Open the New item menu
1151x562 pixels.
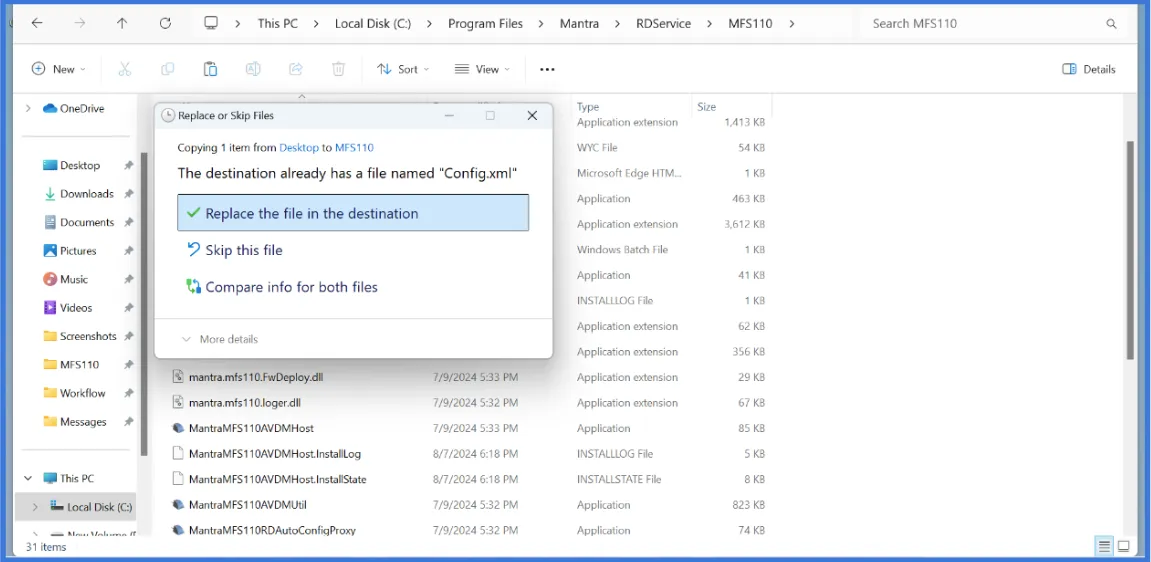[x=59, y=69]
